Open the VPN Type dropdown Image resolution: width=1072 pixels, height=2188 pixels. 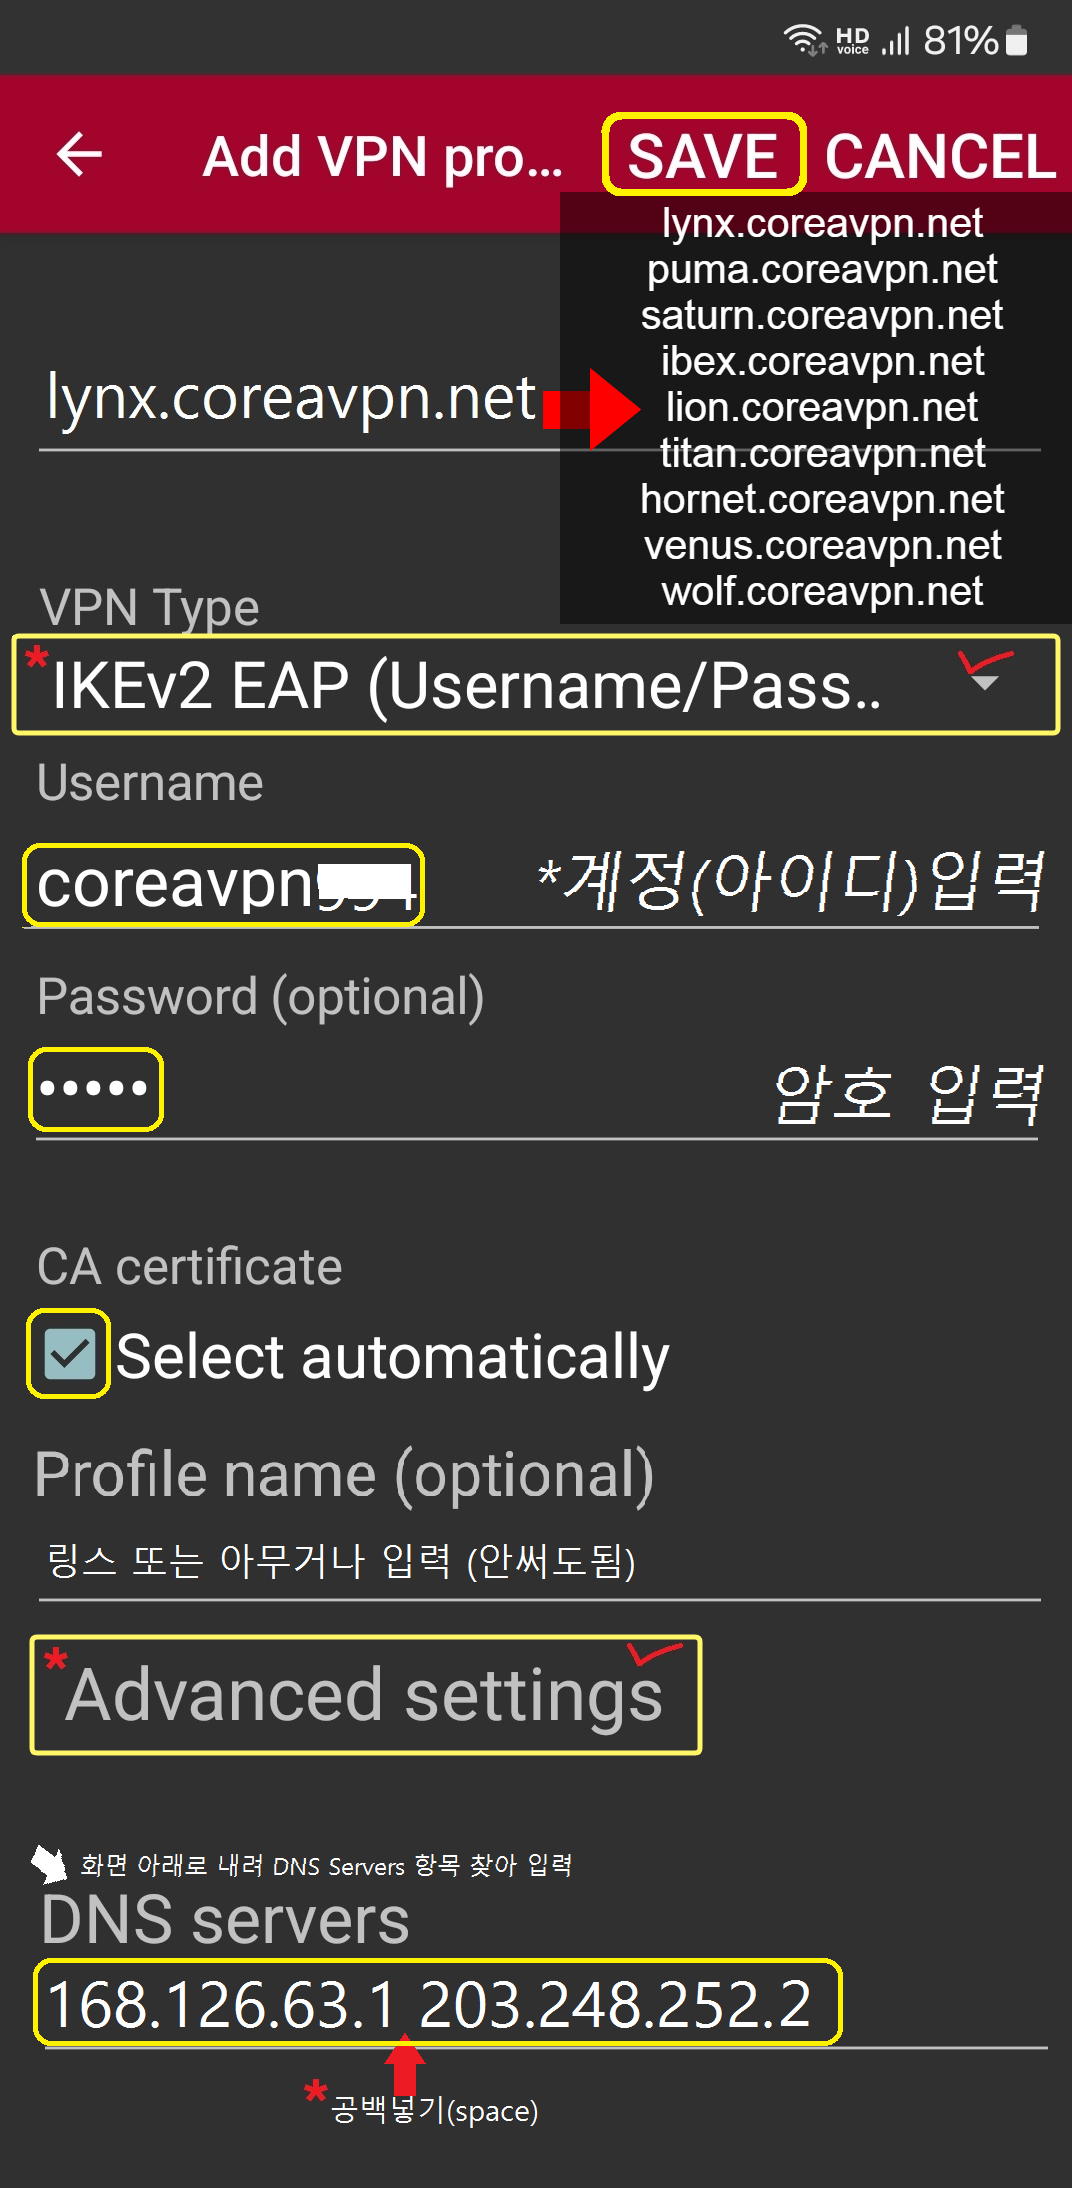536,685
